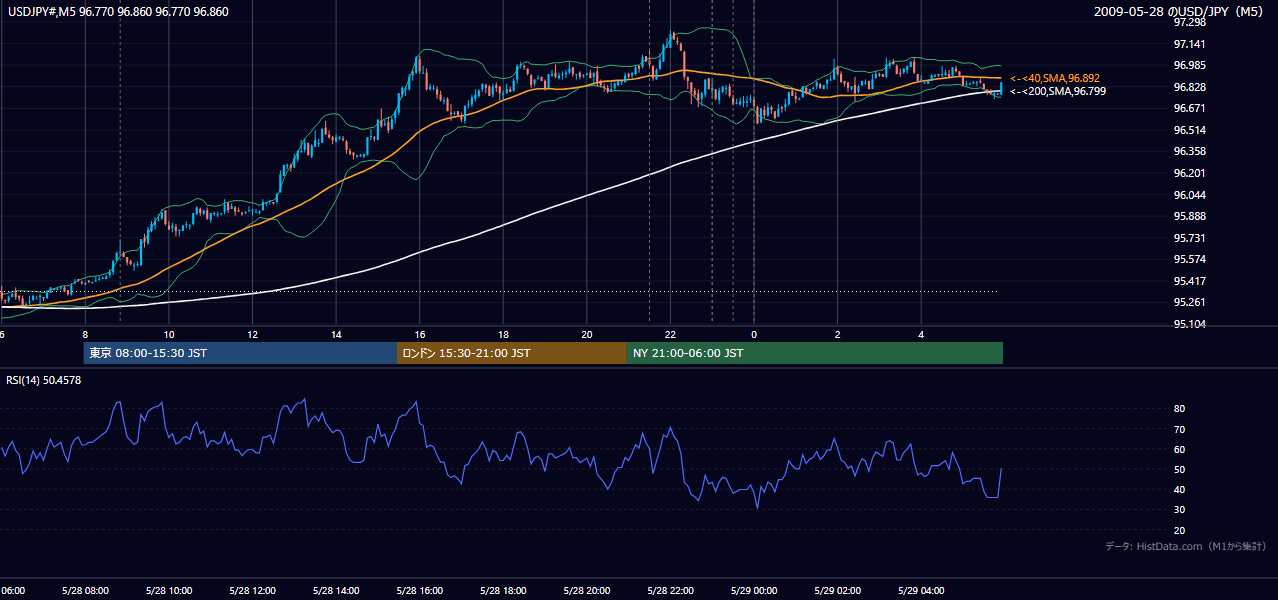Click the 5/29 00:00 bottom time label
Screen dimensions: 1278x600
(754, 591)
